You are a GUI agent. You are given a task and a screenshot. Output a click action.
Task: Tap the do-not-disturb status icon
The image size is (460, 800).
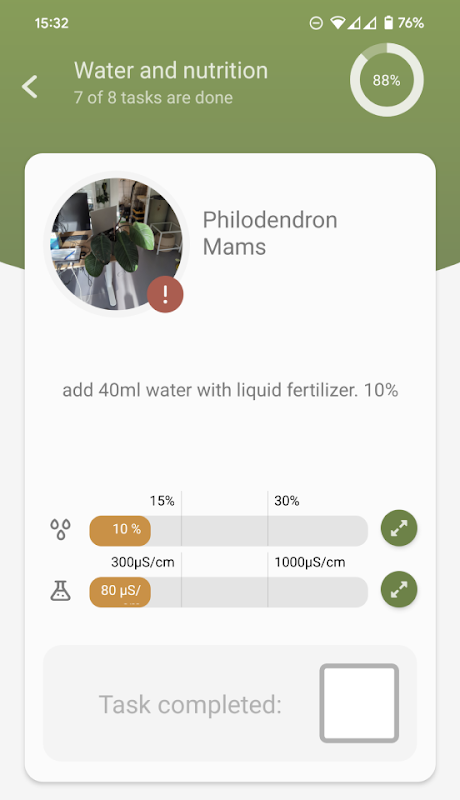316,23
